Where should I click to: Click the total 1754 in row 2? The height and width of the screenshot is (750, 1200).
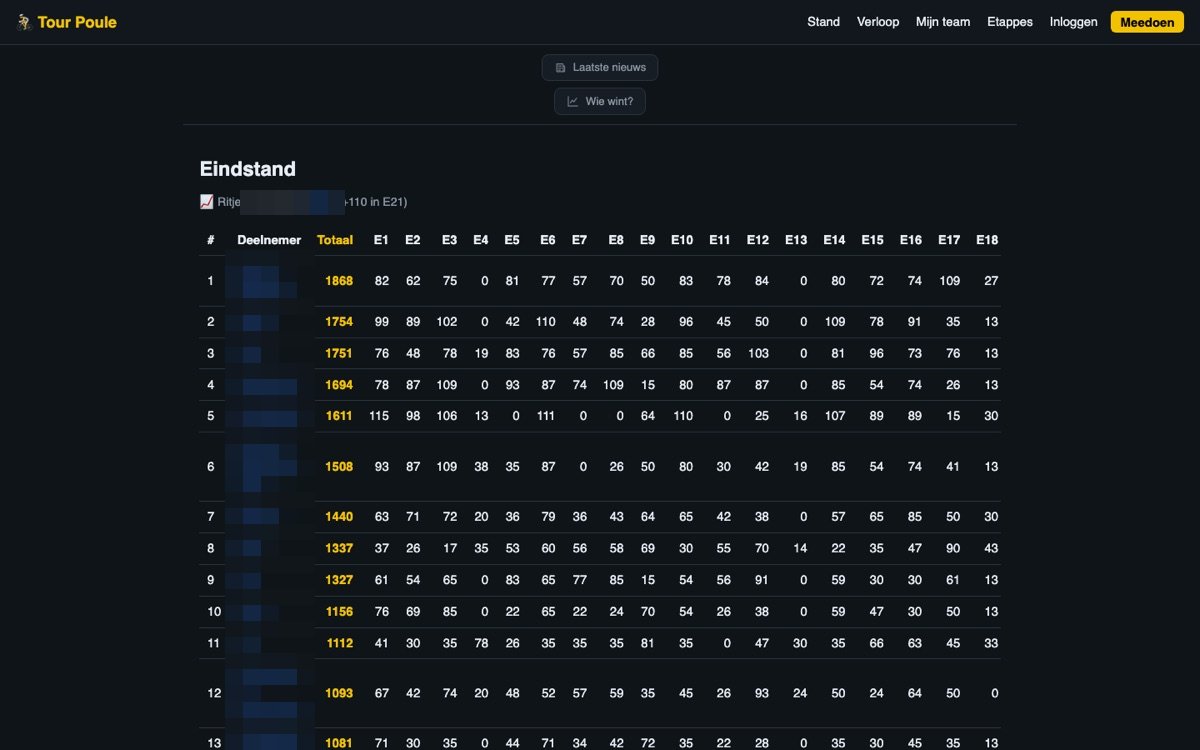[339, 322]
